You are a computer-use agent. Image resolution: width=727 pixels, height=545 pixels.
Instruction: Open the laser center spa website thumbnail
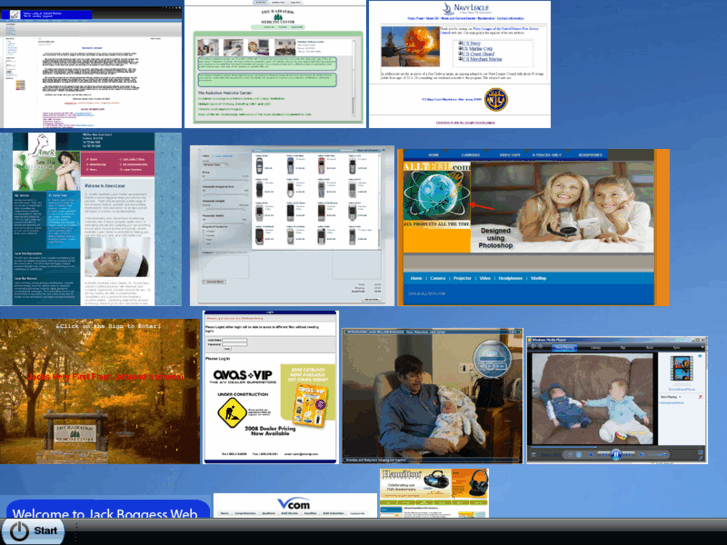pyautogui.click(x=91, y=219)
